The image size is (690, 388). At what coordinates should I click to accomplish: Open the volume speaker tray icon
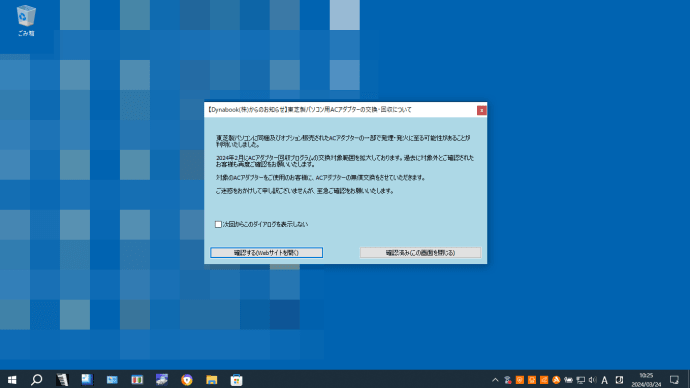coord(593,380)
